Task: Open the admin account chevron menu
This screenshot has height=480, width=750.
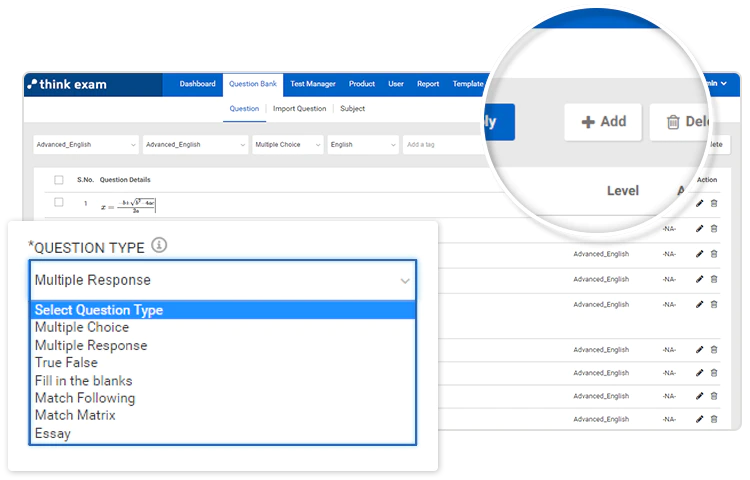Action: pos(724,83)
